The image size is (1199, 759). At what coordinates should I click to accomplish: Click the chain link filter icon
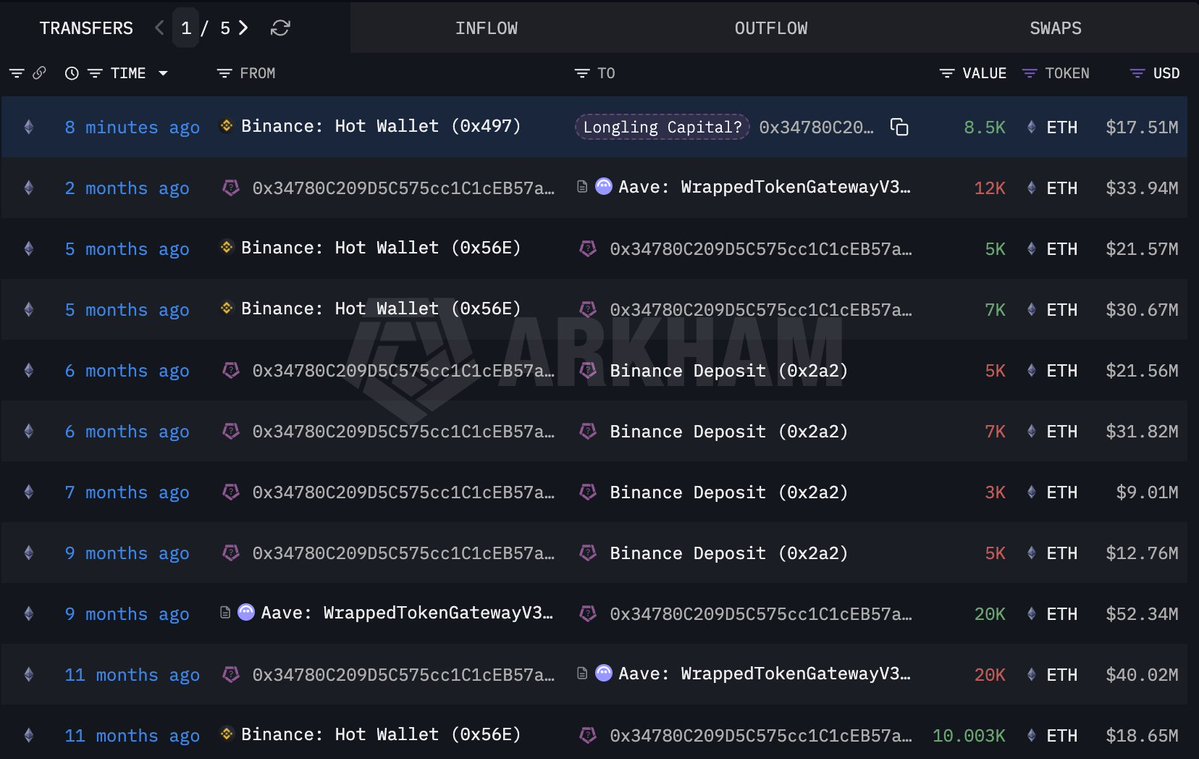pyautogui.click(x=39, y=73)
